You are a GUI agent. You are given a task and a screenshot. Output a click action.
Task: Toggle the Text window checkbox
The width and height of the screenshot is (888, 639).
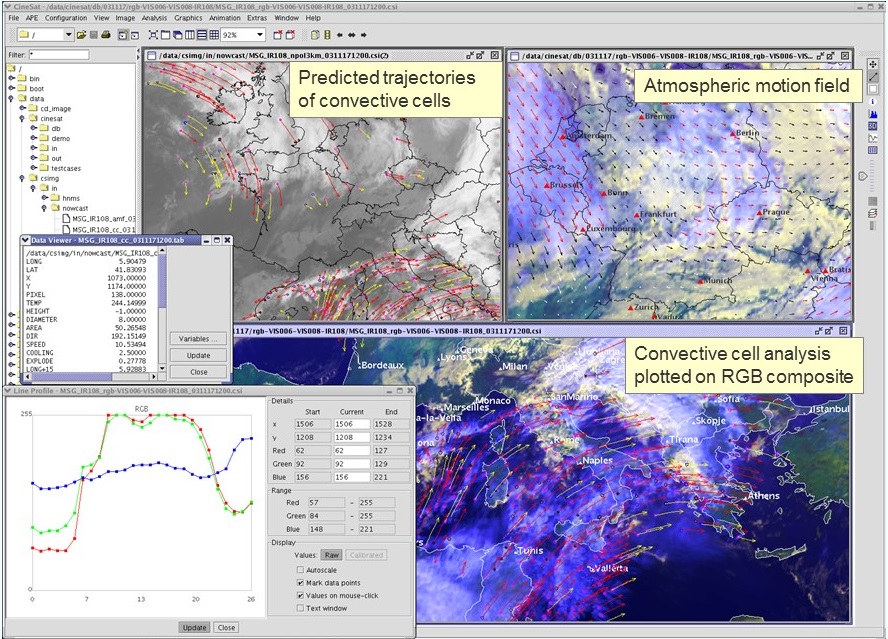point(301,607)
